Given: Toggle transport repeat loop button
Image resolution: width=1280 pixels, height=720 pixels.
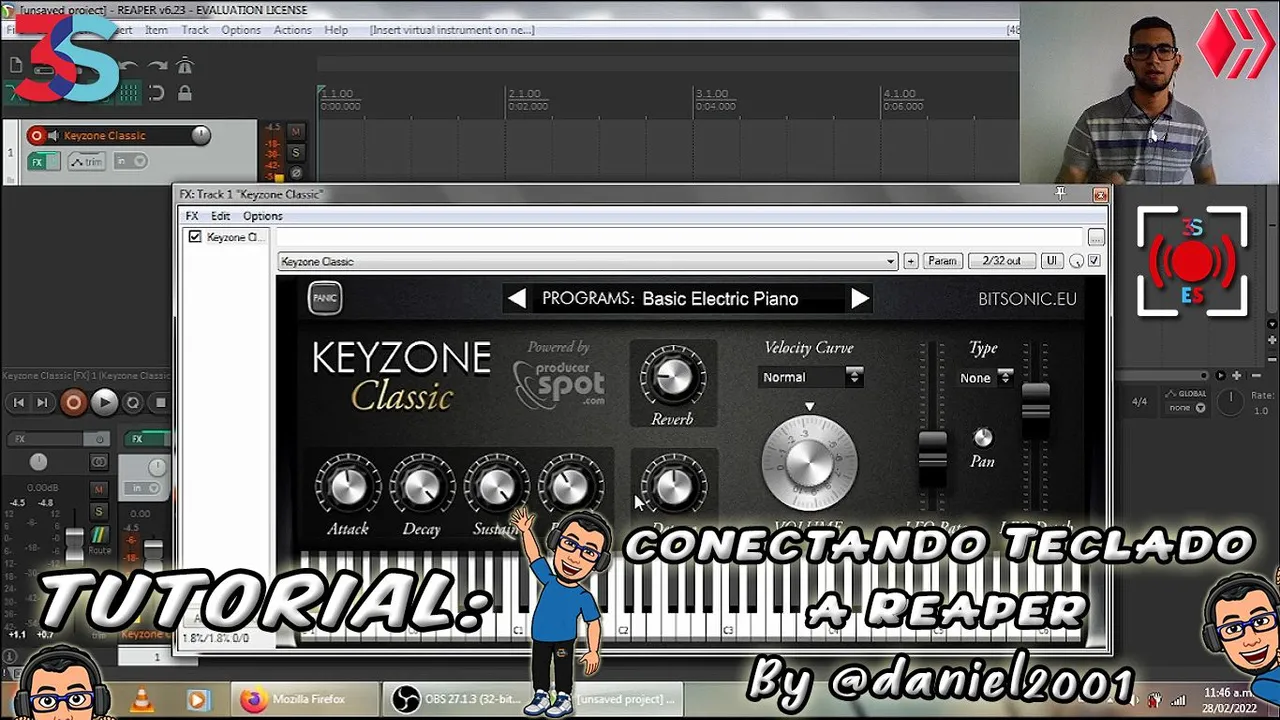Looking at the screenshot, I should tap(133, 402).
